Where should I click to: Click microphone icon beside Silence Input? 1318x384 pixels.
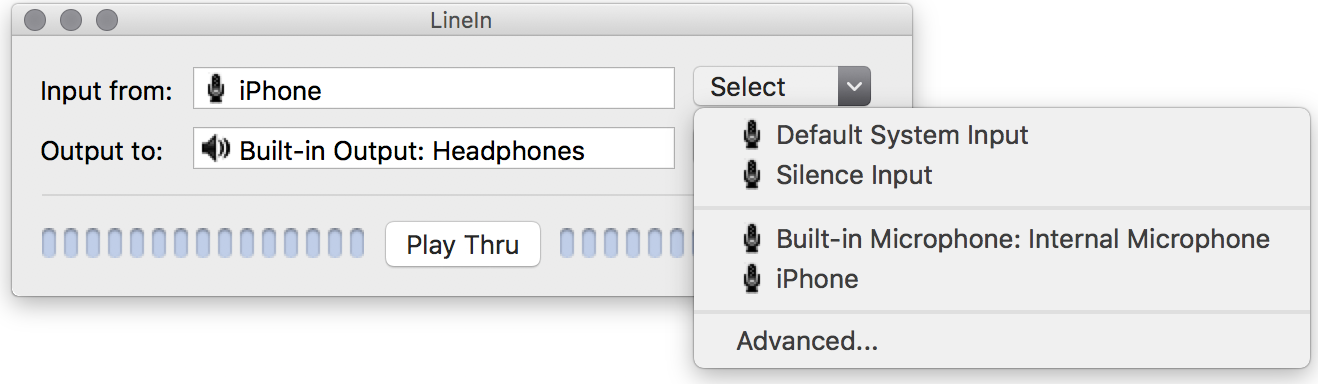coord(751,175)
